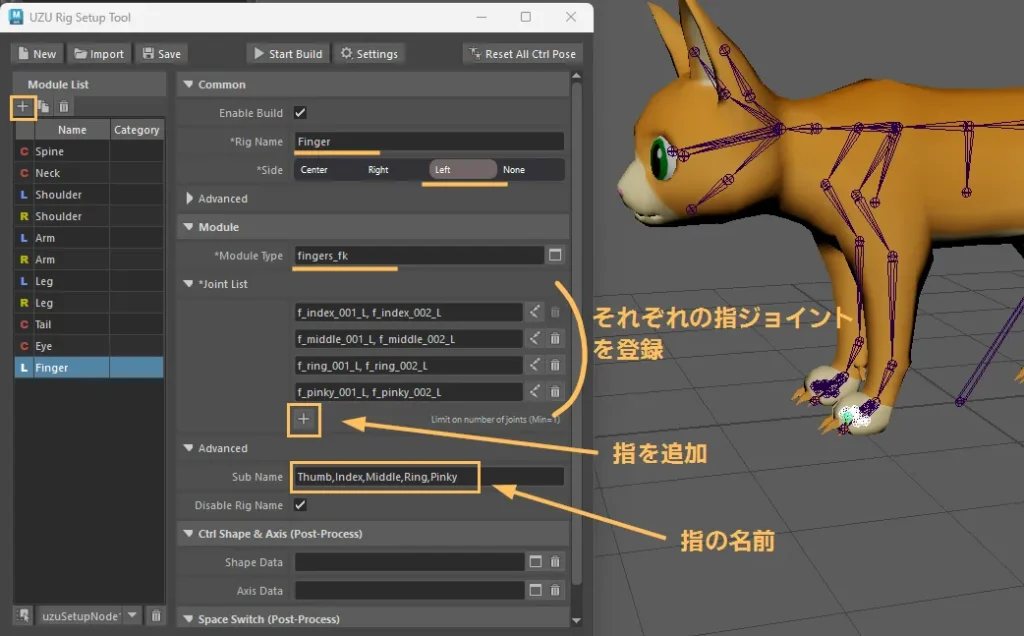Screen dimensions: 1024x636
Task: Select Neck module in list
Action: 89,172
